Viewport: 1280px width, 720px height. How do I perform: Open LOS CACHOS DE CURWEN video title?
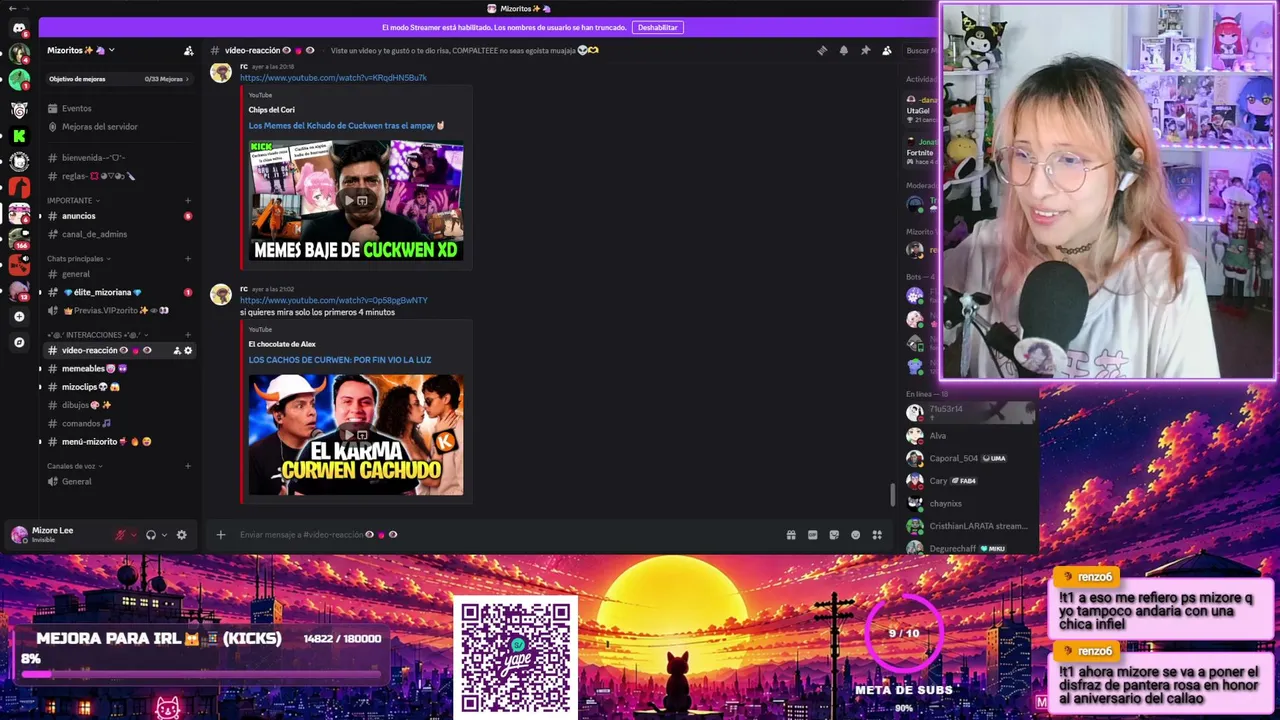(x=340, y=360)
